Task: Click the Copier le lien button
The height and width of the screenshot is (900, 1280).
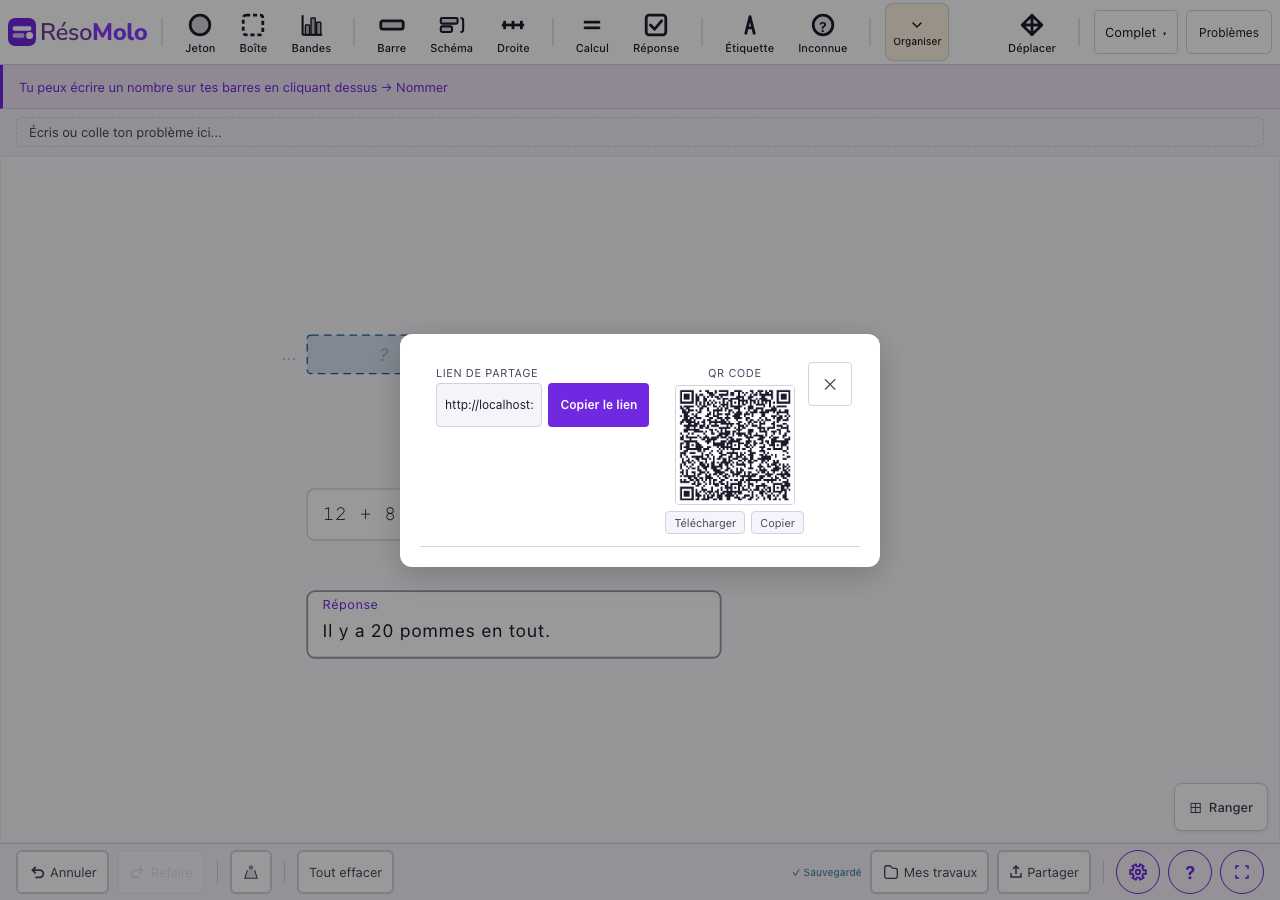Action: click(598, 404)
